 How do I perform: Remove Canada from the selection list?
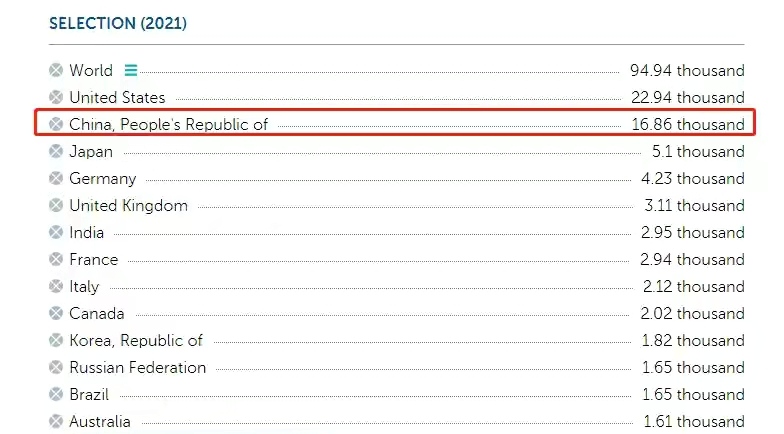[56, 314]
